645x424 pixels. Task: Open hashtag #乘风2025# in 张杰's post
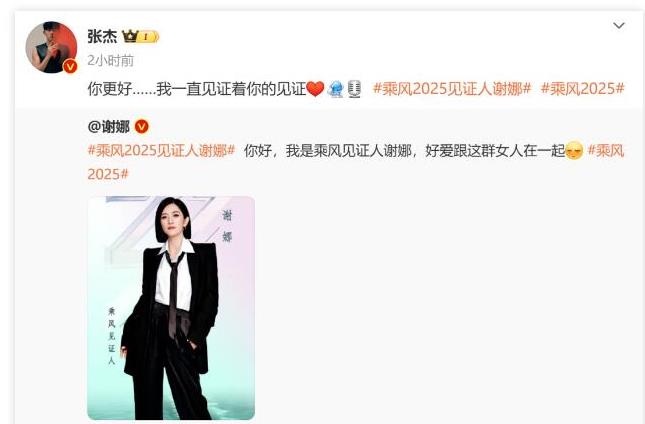click(582, 89)
